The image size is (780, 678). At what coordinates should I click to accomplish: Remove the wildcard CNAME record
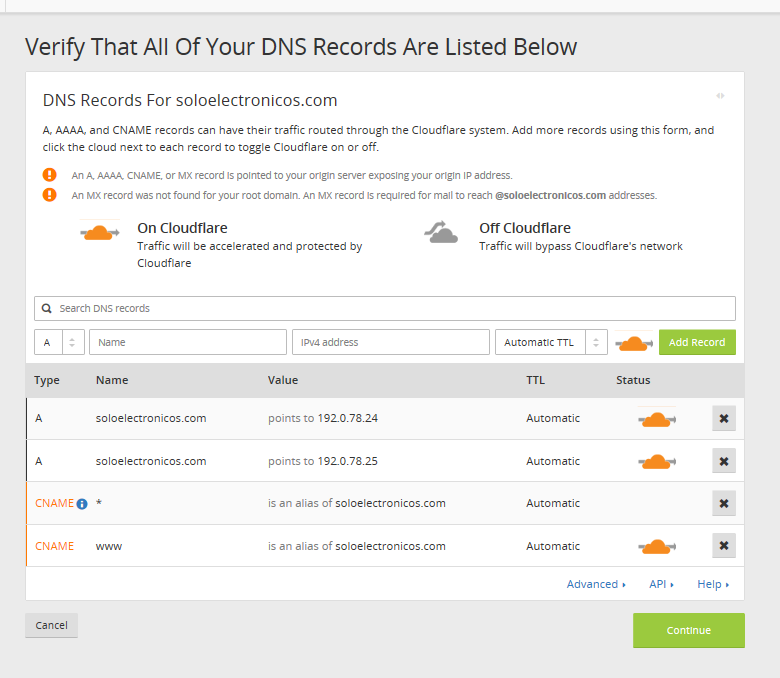724,503
